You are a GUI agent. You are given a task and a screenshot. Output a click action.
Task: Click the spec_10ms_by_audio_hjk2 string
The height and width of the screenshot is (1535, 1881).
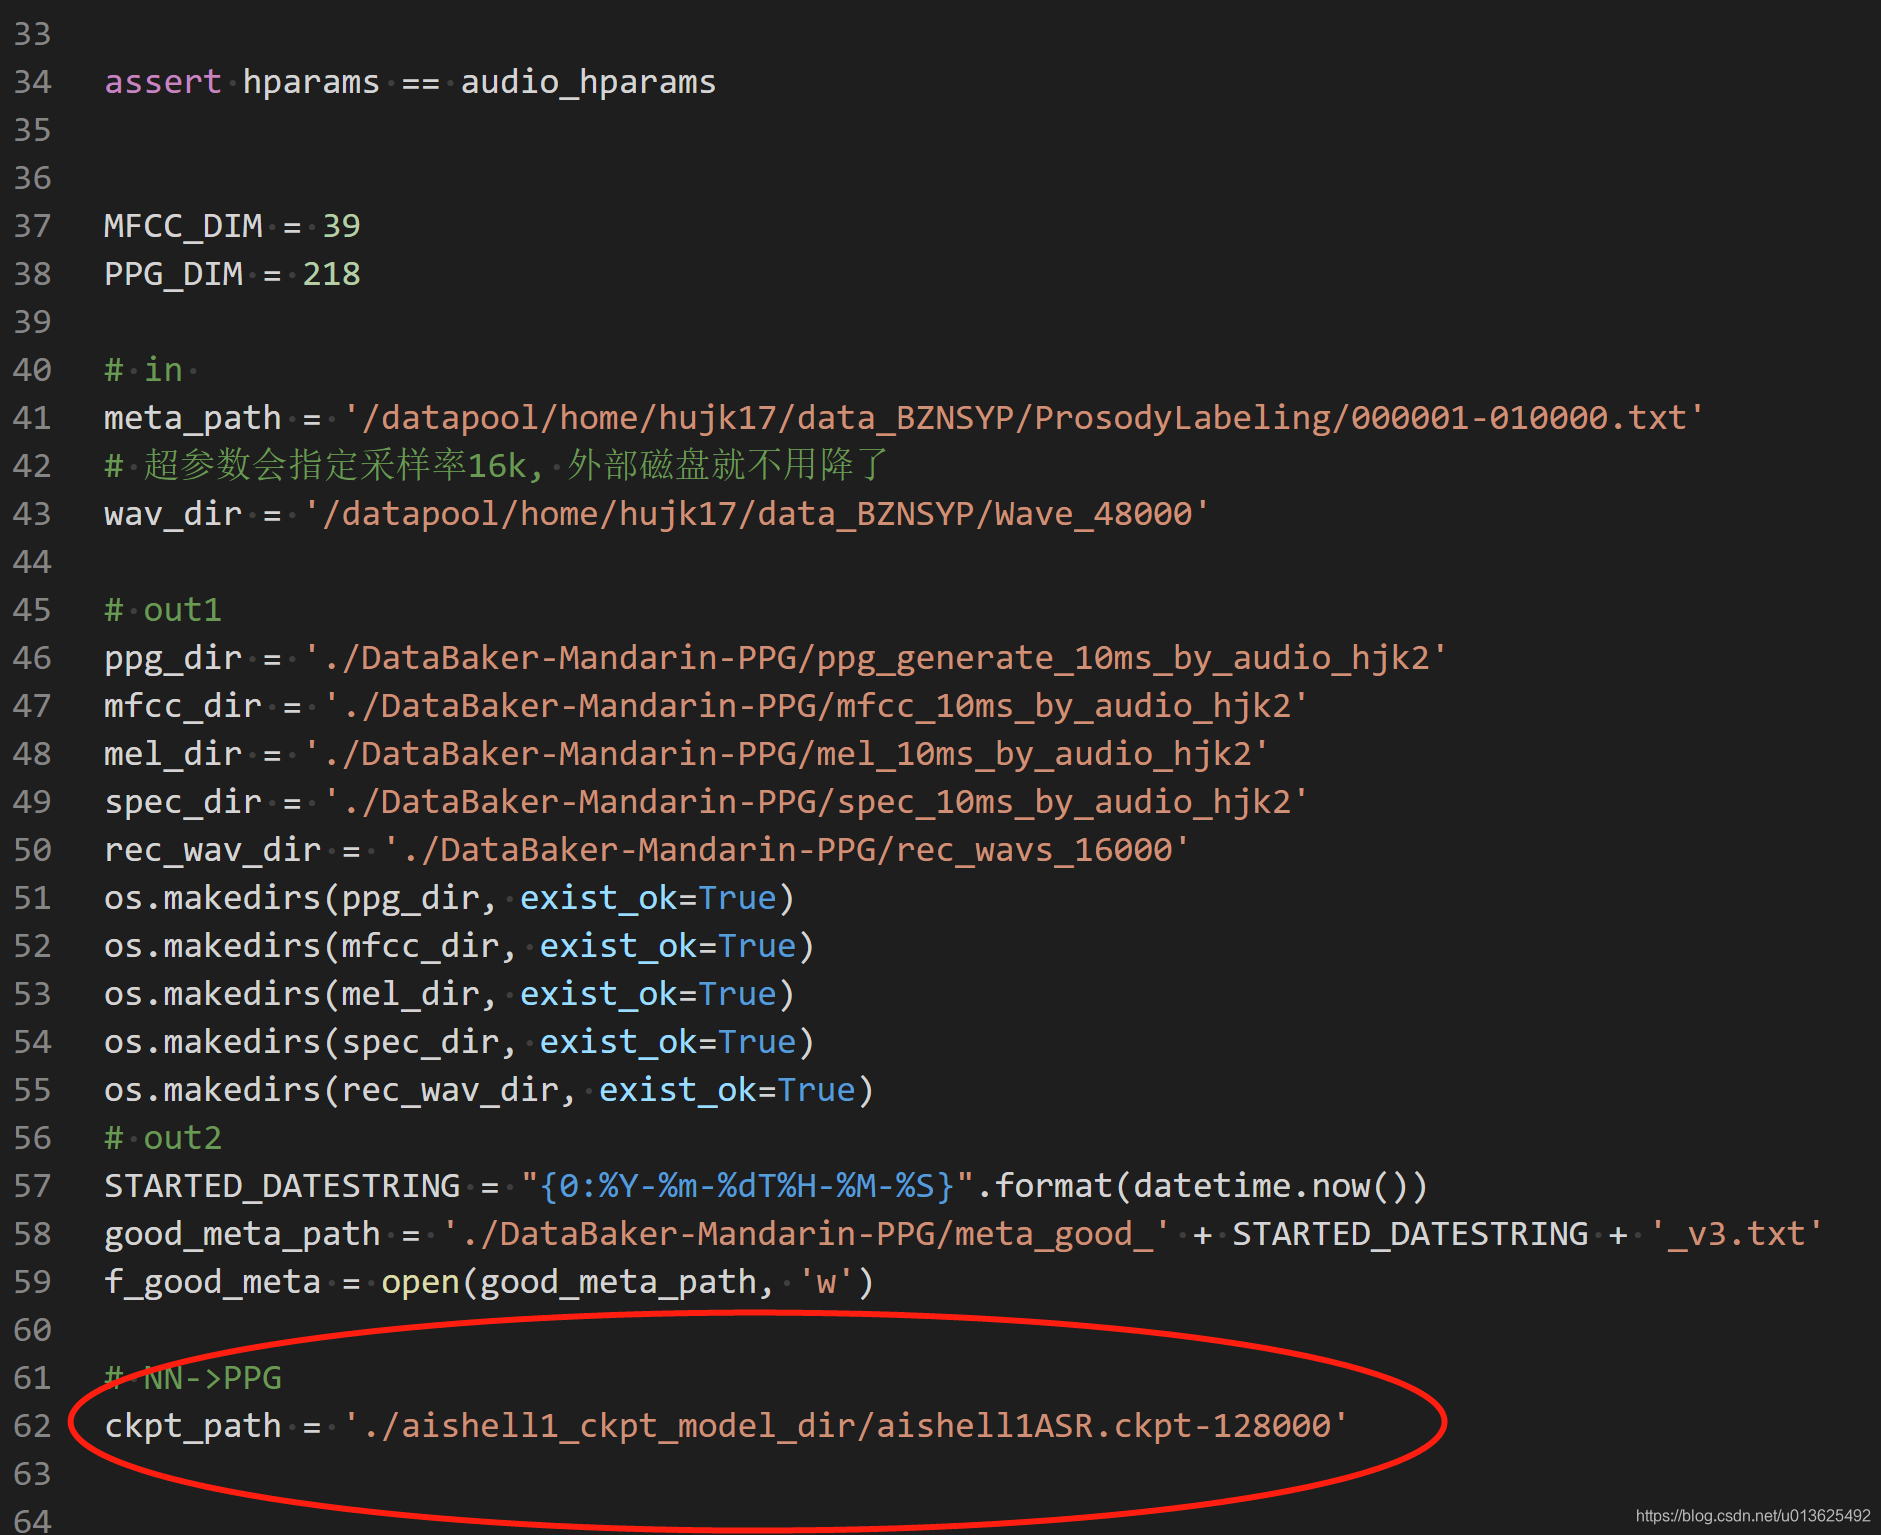816,802
